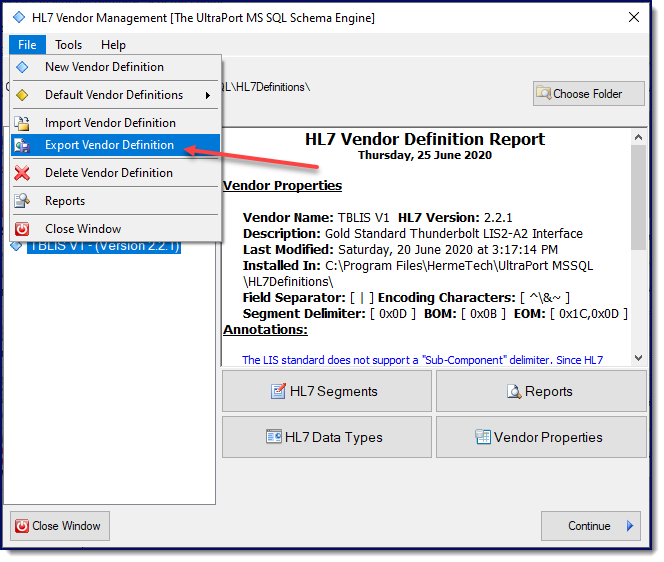Open the Help menu
Image resolution: width=664 pixels, height=562 pixels.
tap(113, 44)
